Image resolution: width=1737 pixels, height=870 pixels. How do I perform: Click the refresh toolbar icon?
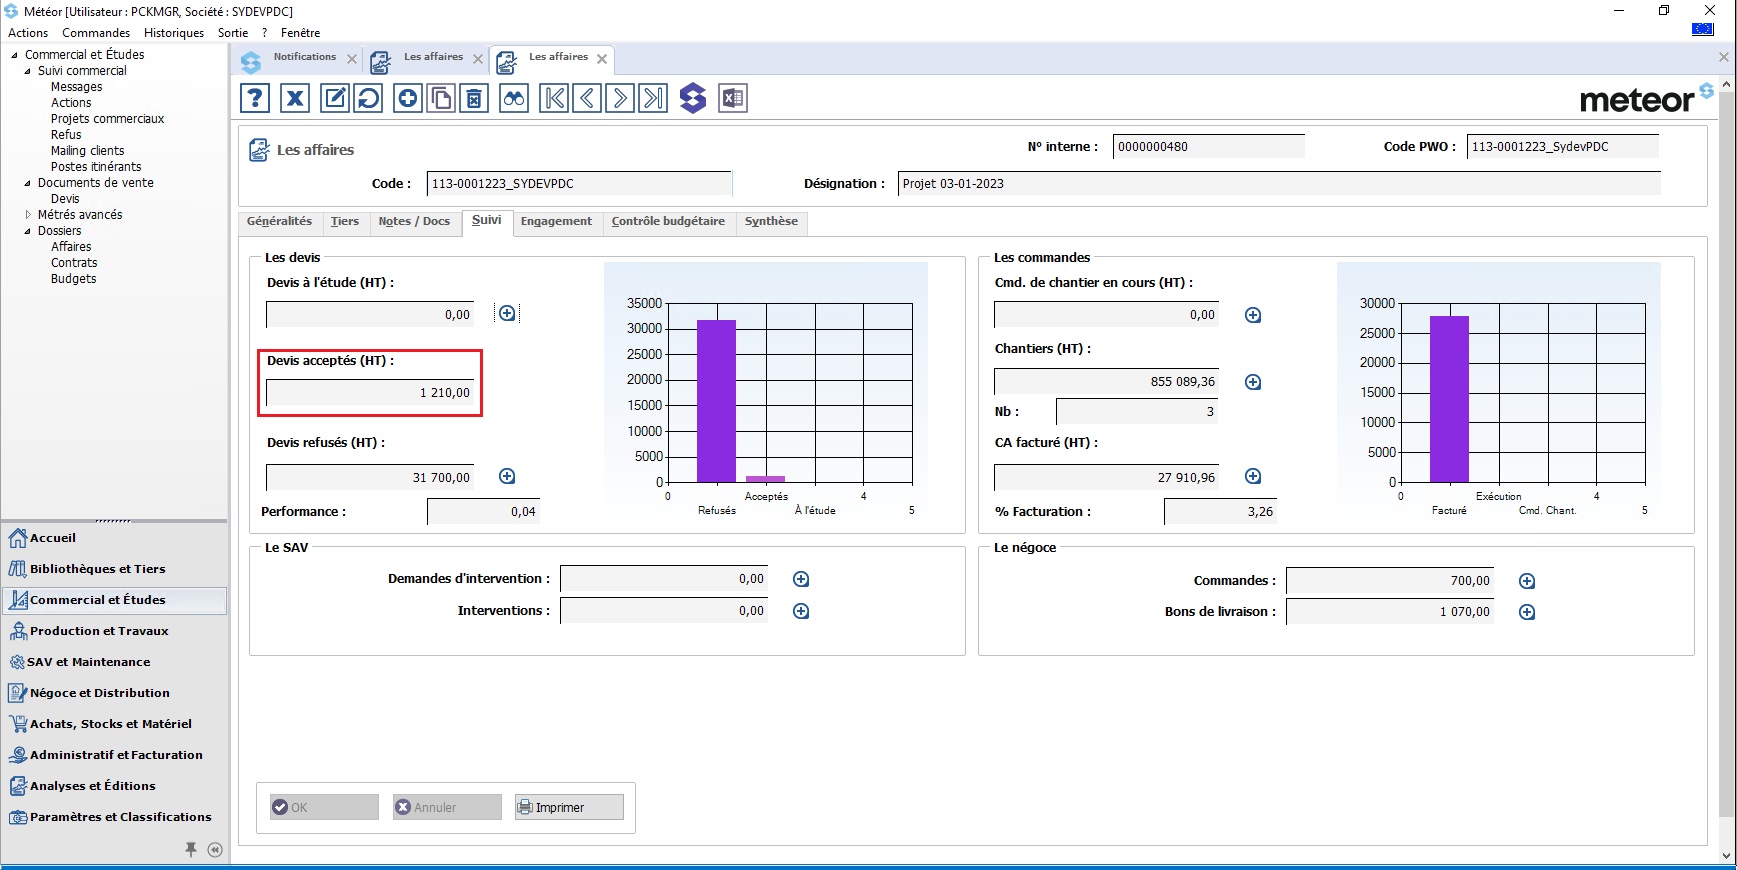[368, 98]
